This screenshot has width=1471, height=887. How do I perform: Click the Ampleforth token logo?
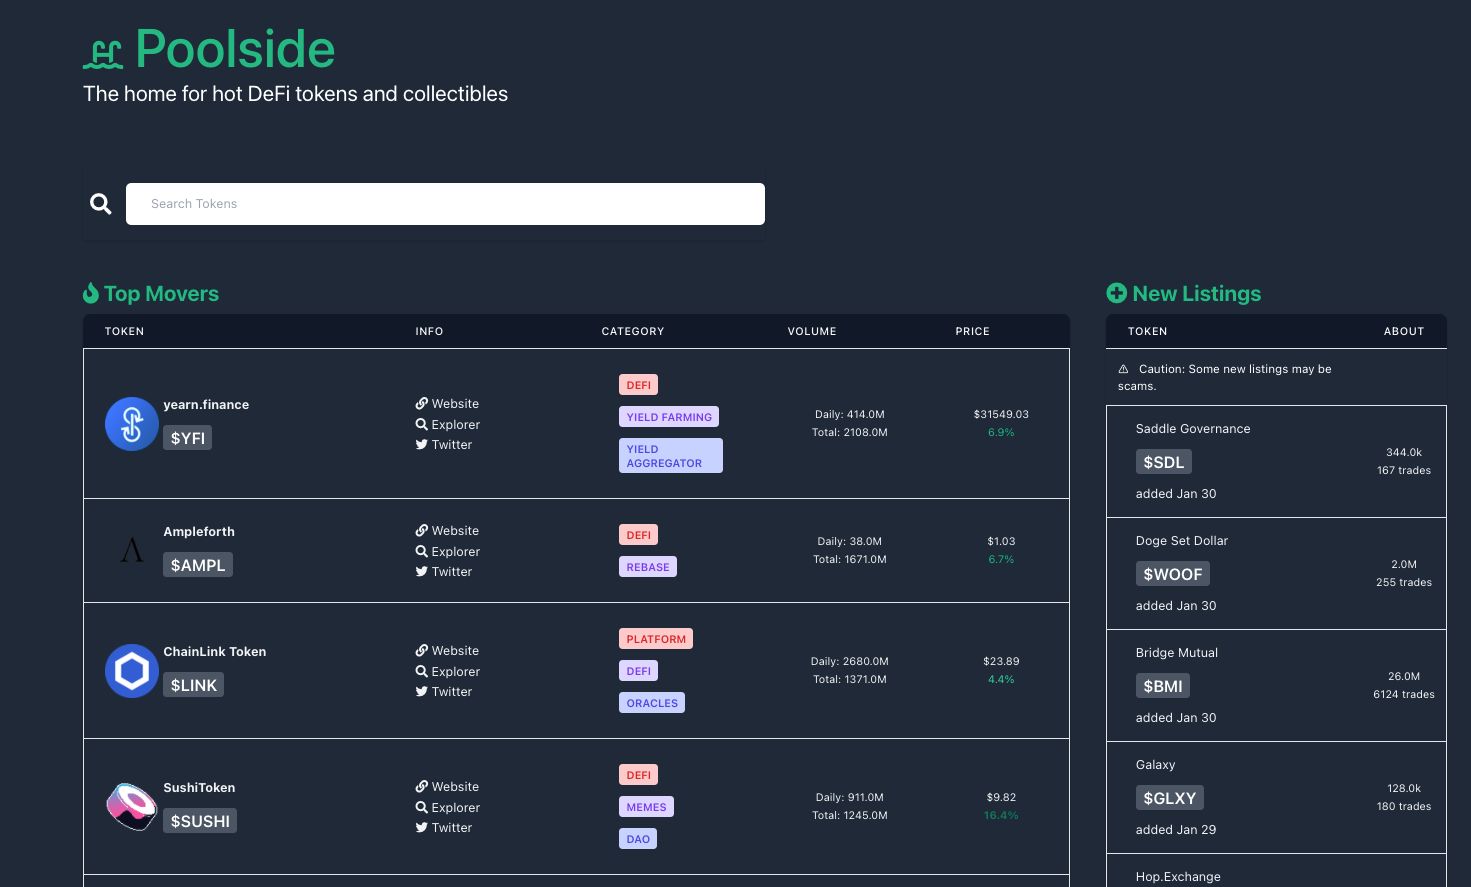[132, 551]
